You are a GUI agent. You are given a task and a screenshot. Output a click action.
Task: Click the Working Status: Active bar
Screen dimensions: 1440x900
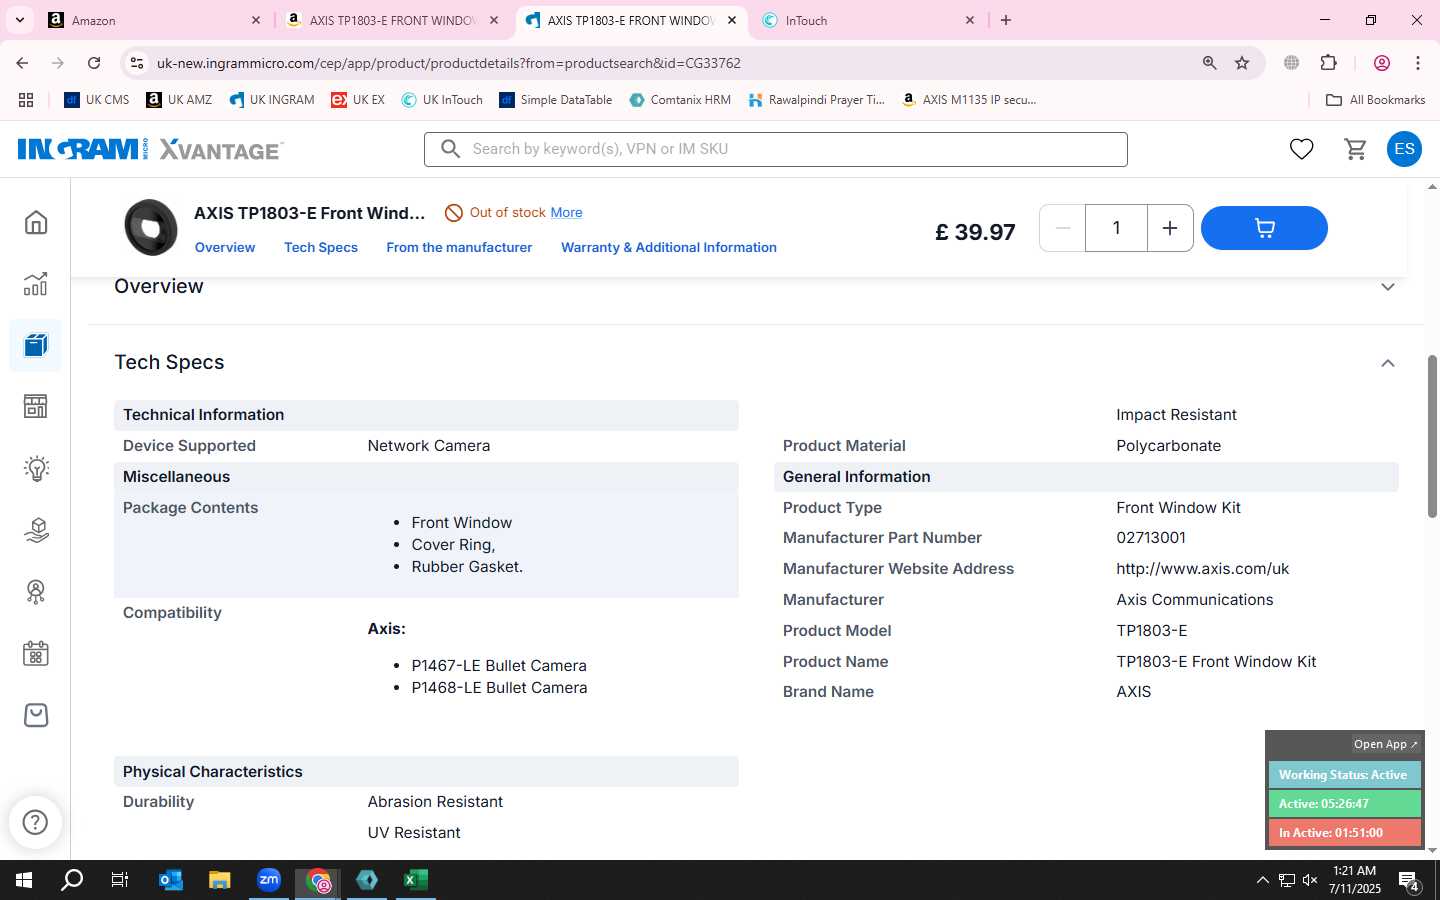pos(1344,775)
